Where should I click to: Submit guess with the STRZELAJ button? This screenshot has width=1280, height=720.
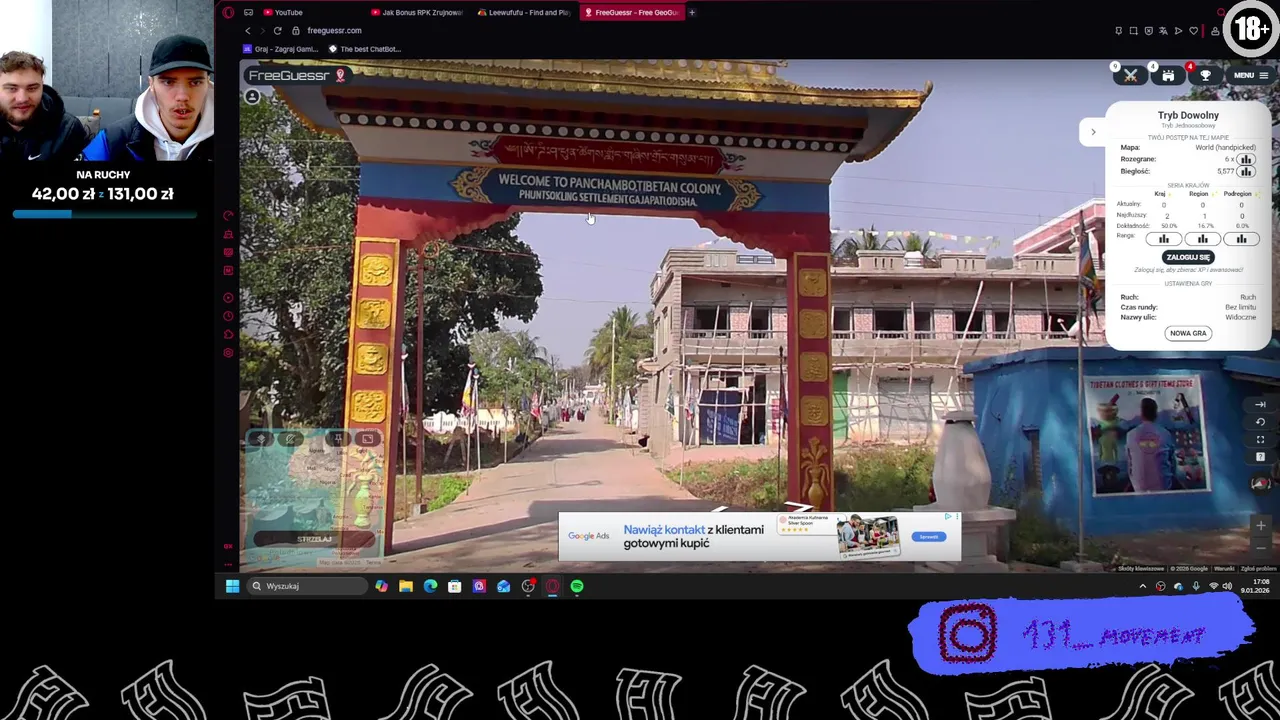tap(314, 539)
